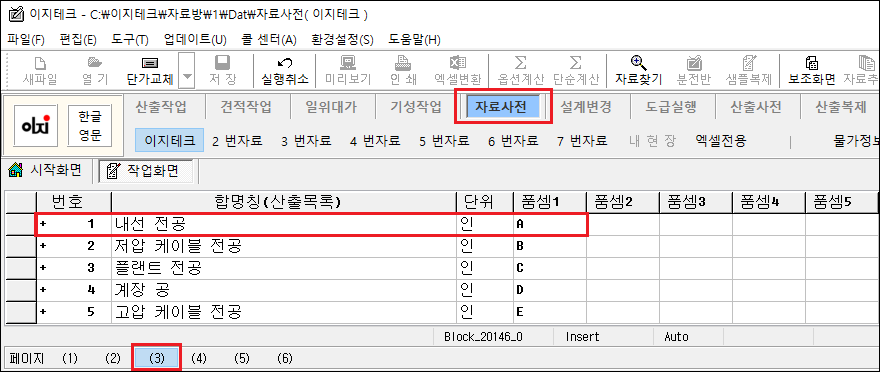Select 4 번자료 data source

tap(375, 141)
